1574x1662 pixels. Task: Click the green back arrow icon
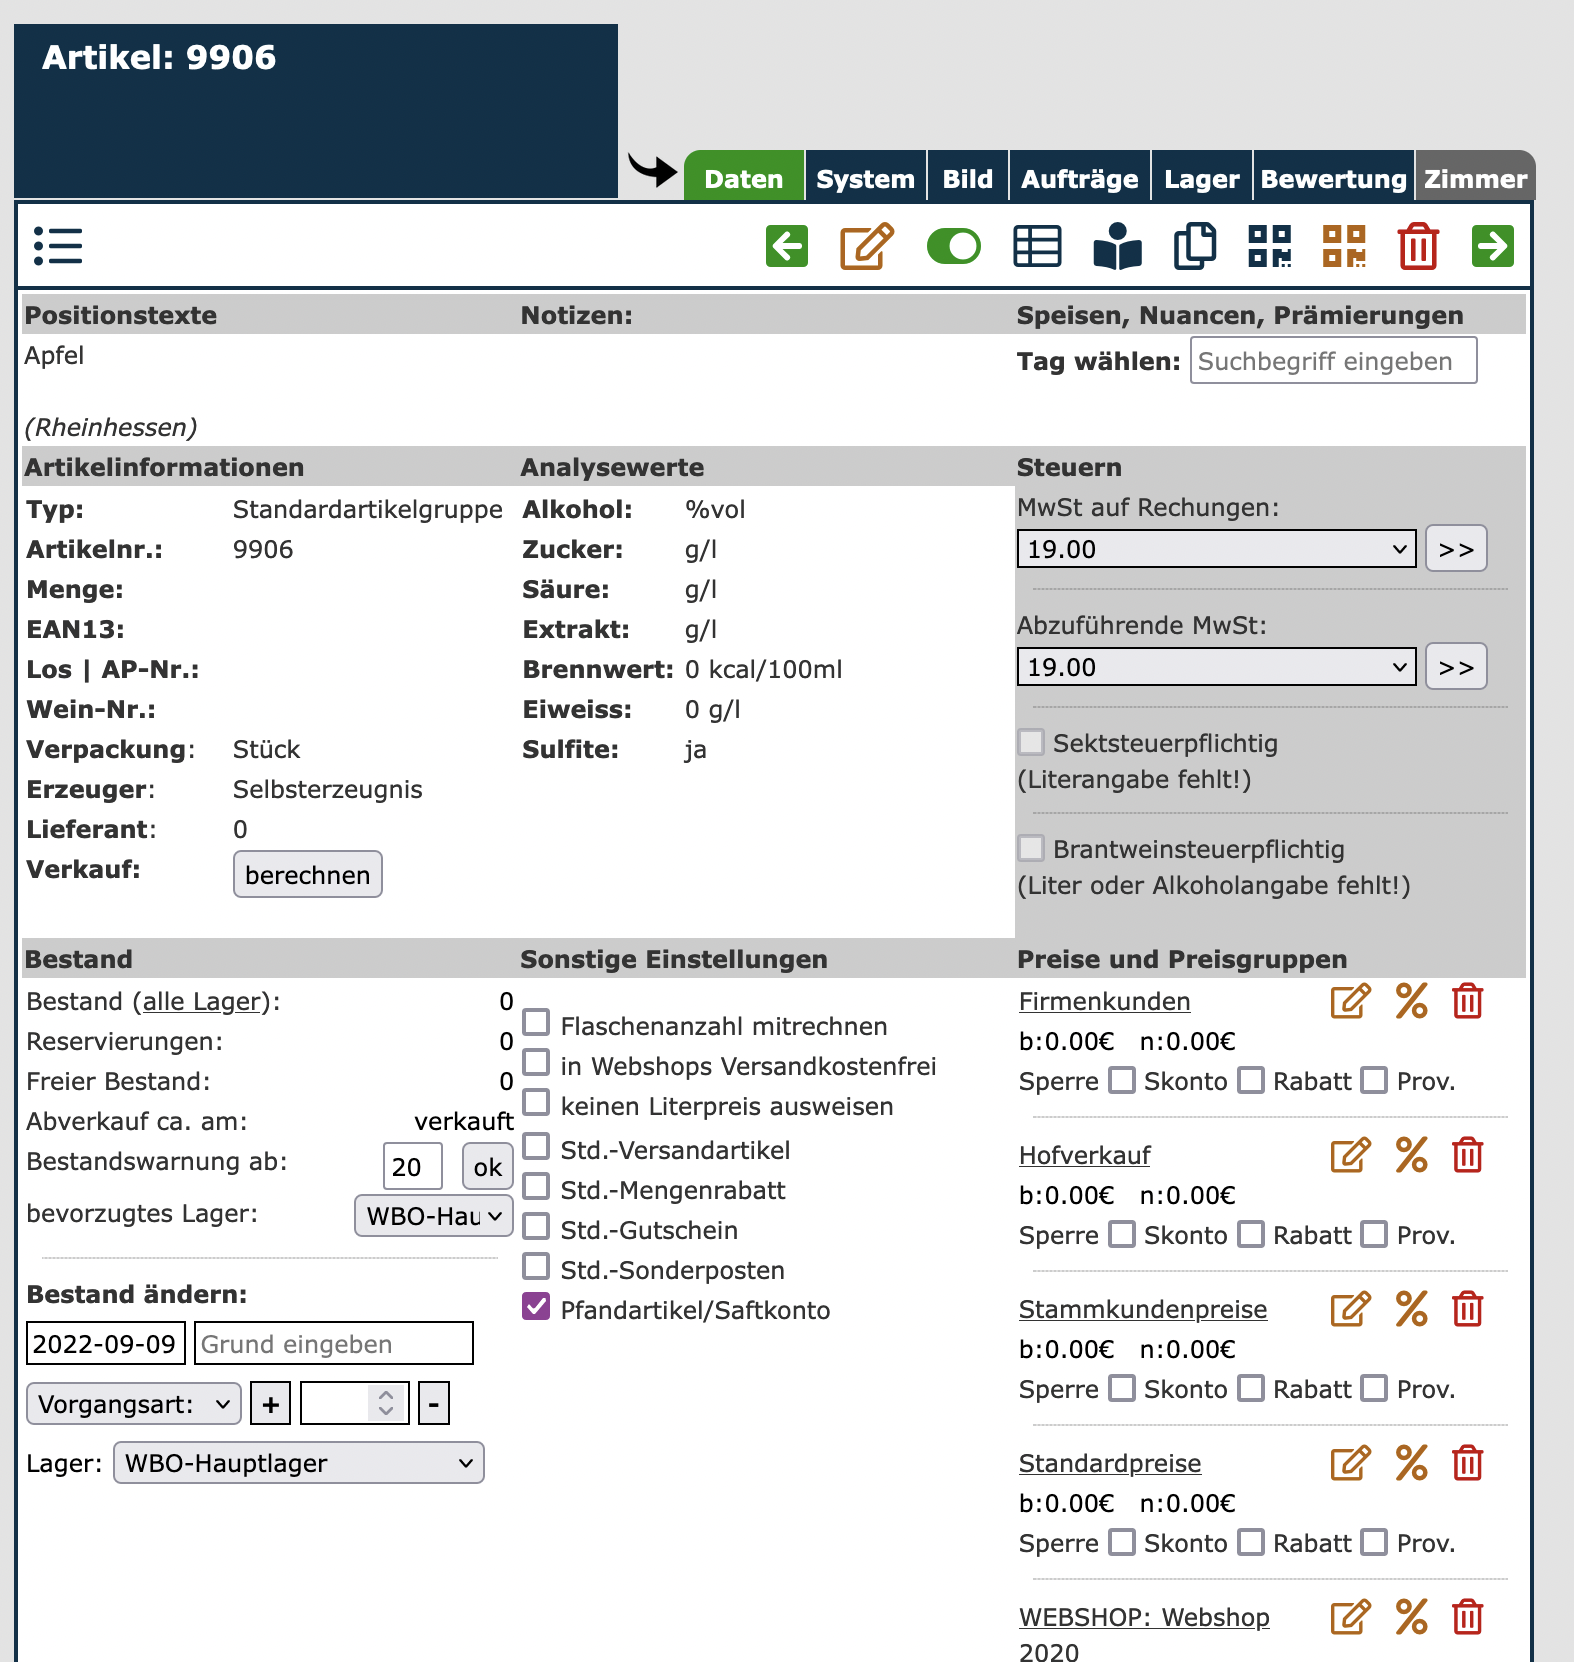[787, 246]
